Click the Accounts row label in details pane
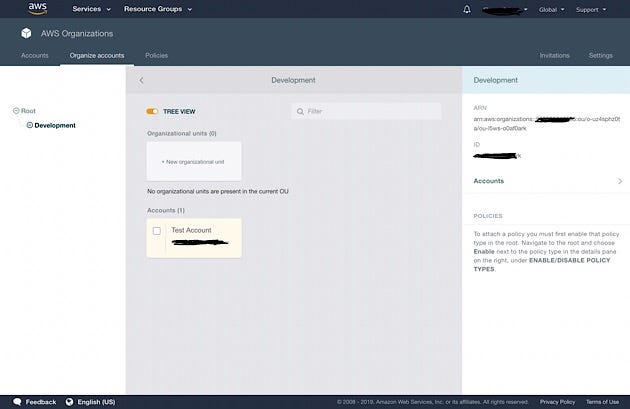Viewport: 630px width, 409px height. click(489, 181)
